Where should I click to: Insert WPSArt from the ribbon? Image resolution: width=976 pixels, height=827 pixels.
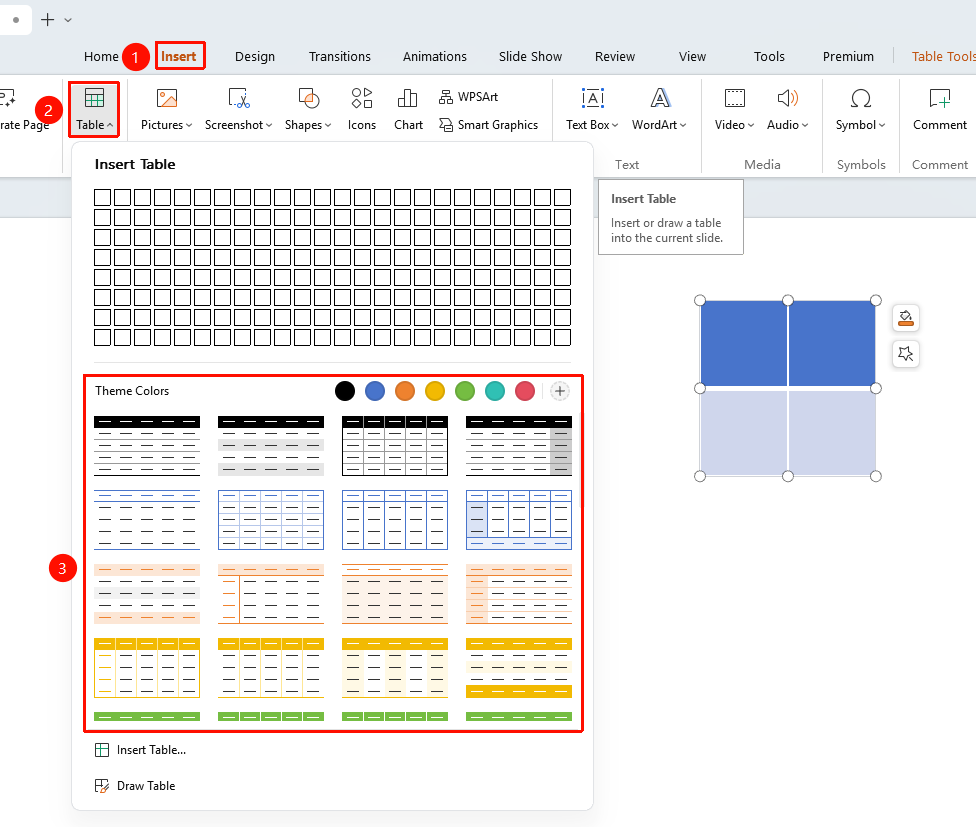point(469,97)
